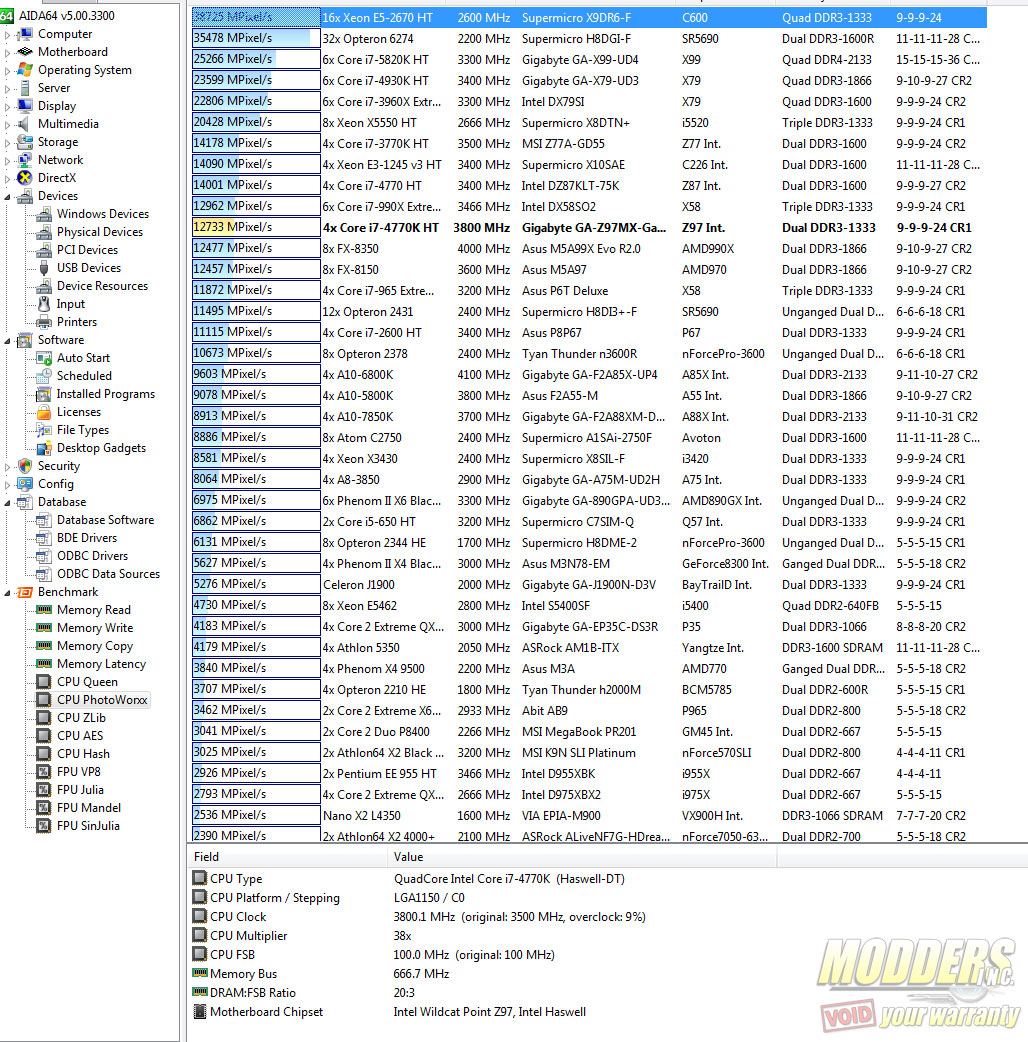
Task: Click the CPU Clock field row
Action: [x=419, y=916]
